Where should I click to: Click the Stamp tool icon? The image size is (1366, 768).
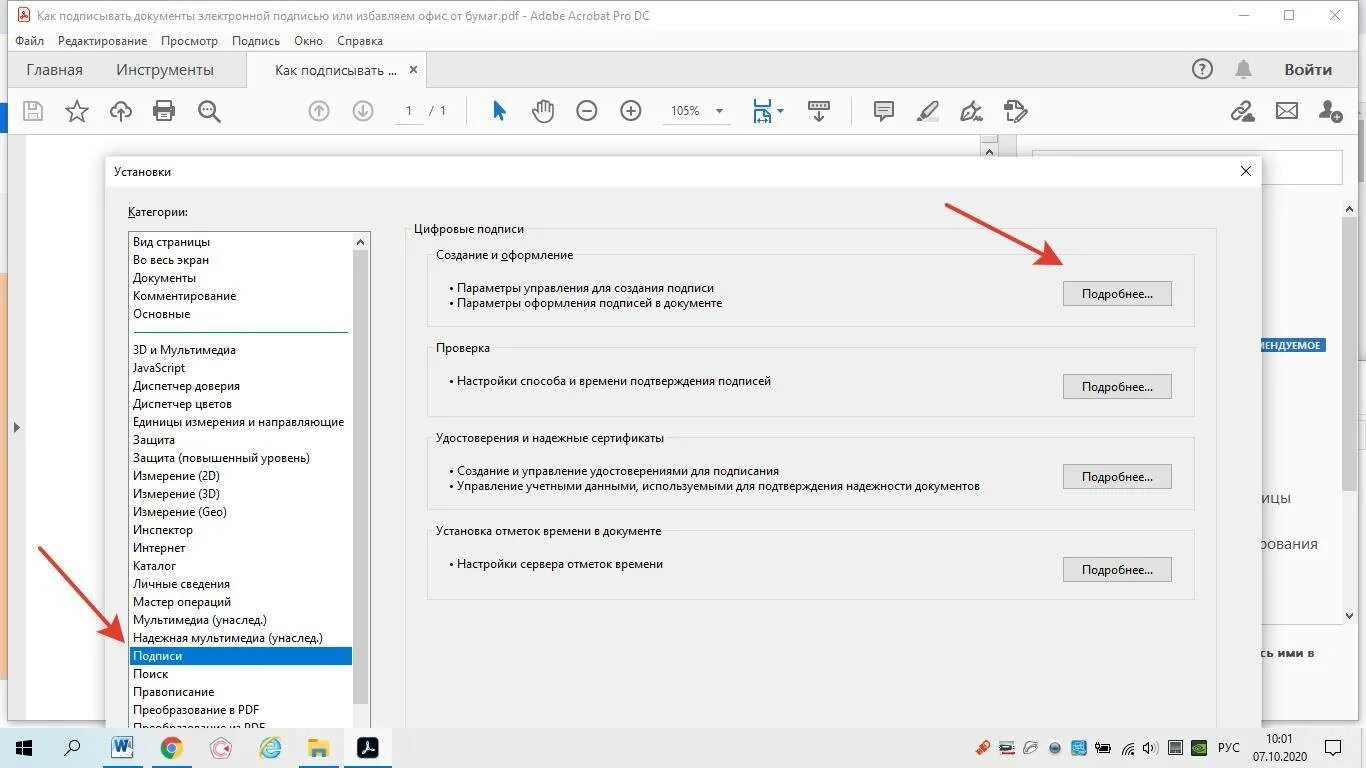(x=1016, y=111)
